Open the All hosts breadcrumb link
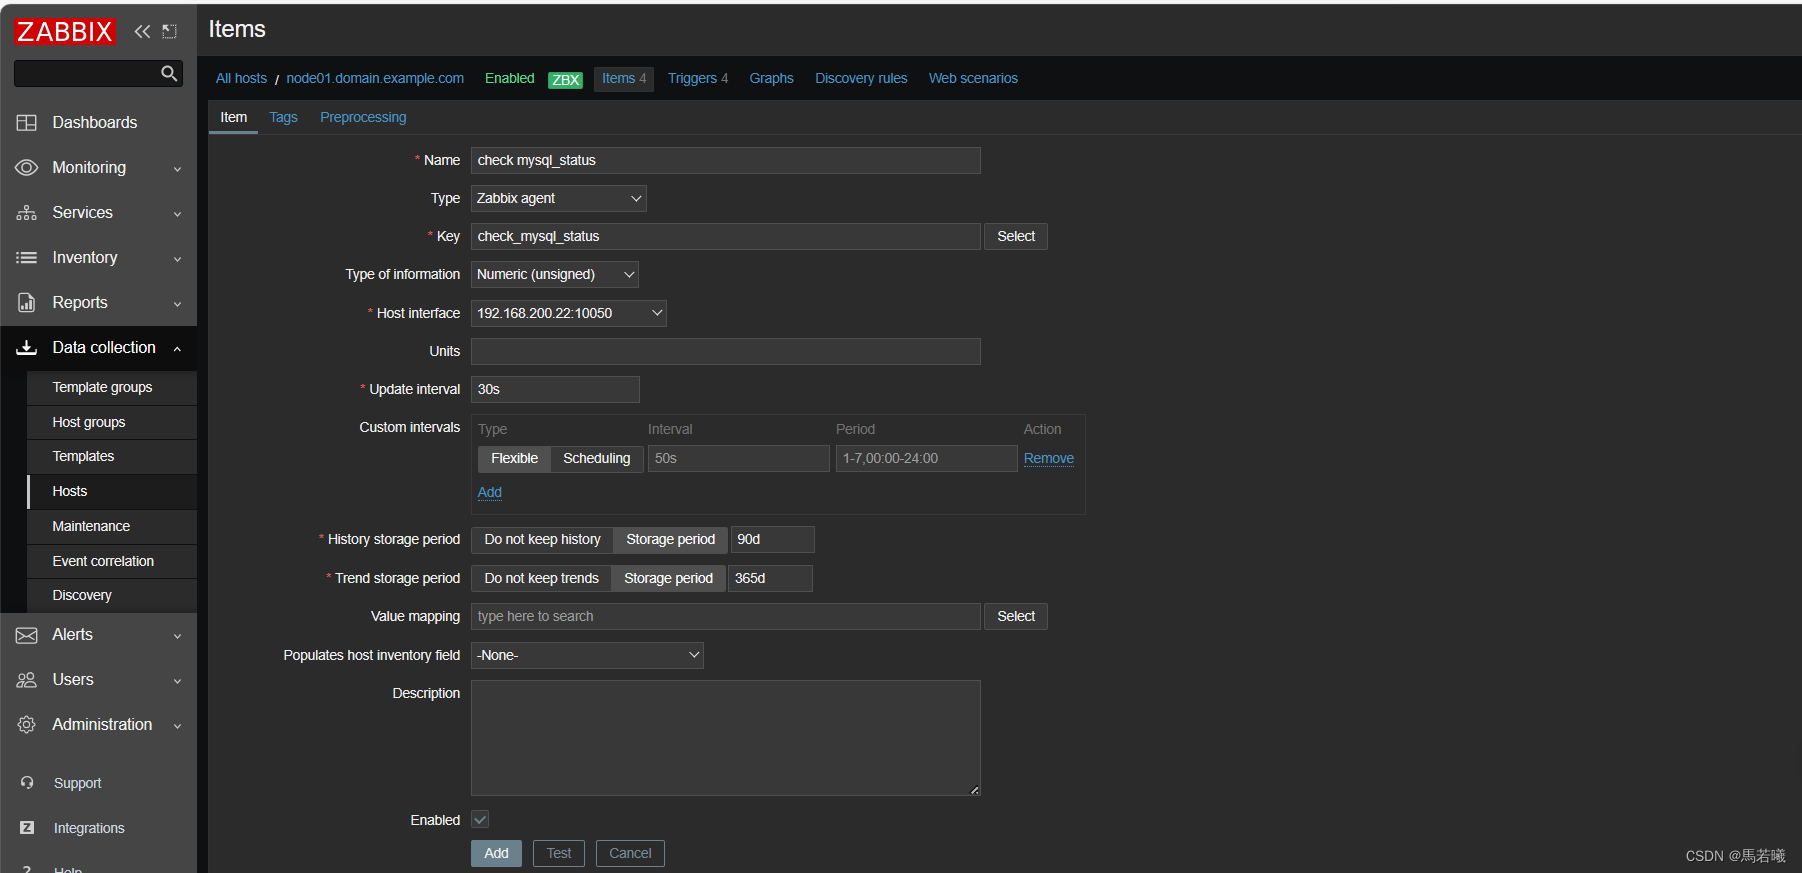This screenshot has height=873, width=1802. (x=241, y=78)
